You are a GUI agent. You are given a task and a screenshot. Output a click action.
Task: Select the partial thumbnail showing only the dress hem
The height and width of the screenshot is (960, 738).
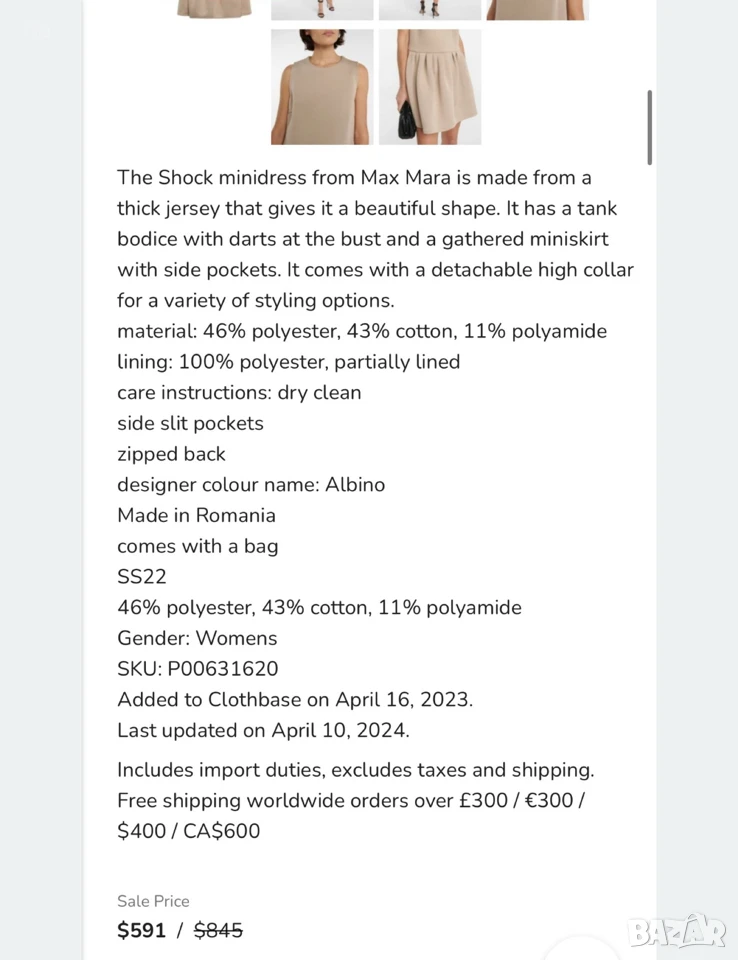(214, 9)
